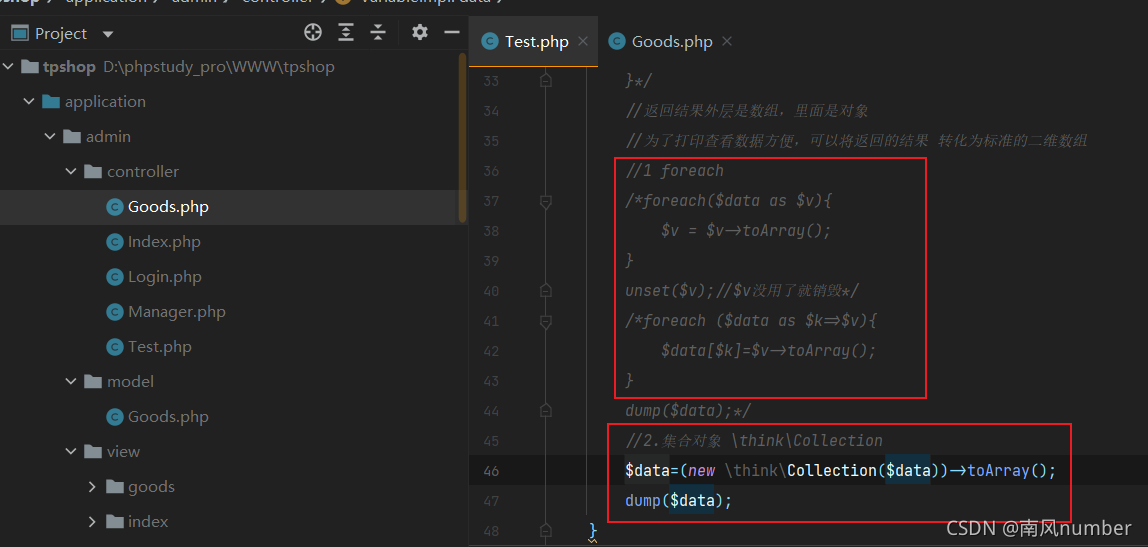Click the Collapse All icon in Project panel

(x=378, y=32)
